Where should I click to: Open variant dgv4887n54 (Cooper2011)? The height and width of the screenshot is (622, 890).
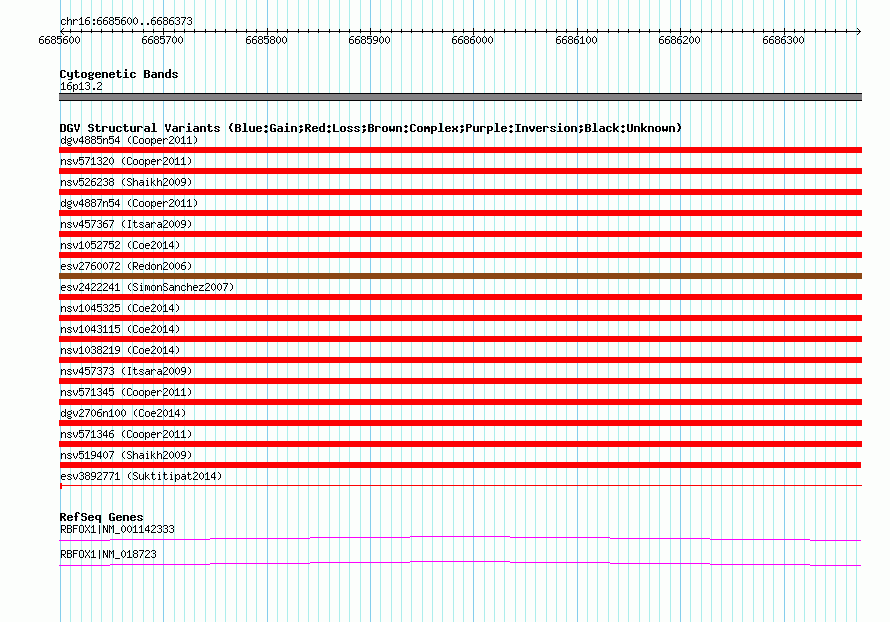[x=129, y=203]
